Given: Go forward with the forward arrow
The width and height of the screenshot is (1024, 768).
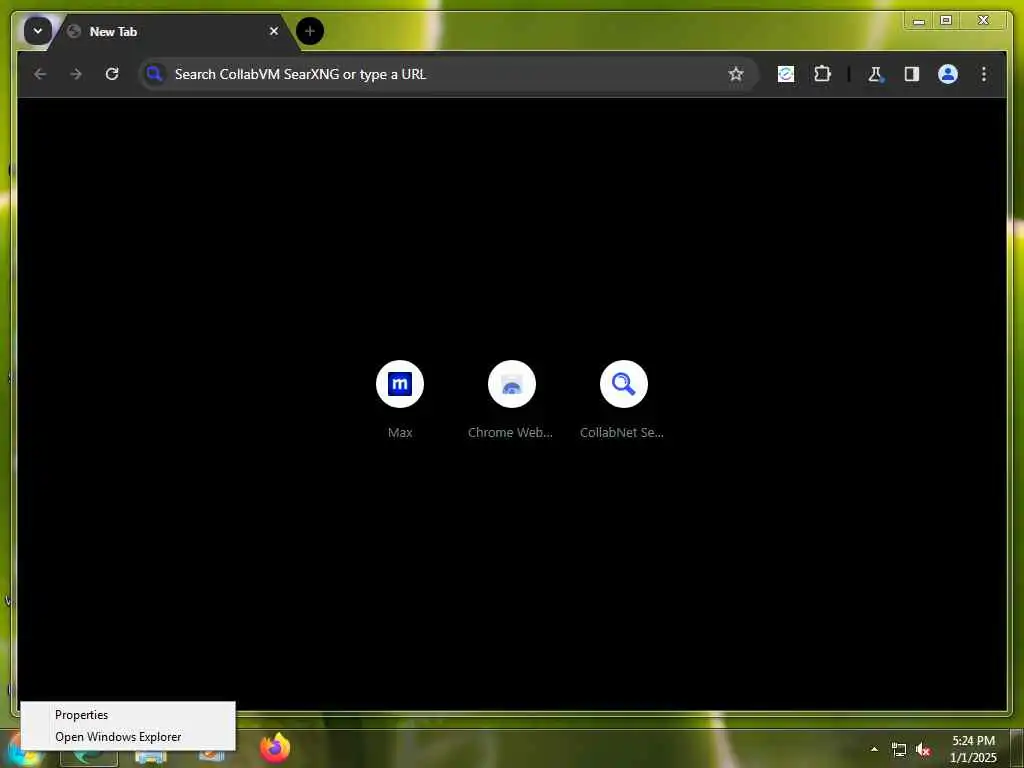Looking at the screenshot, I should tap(76, 74).
